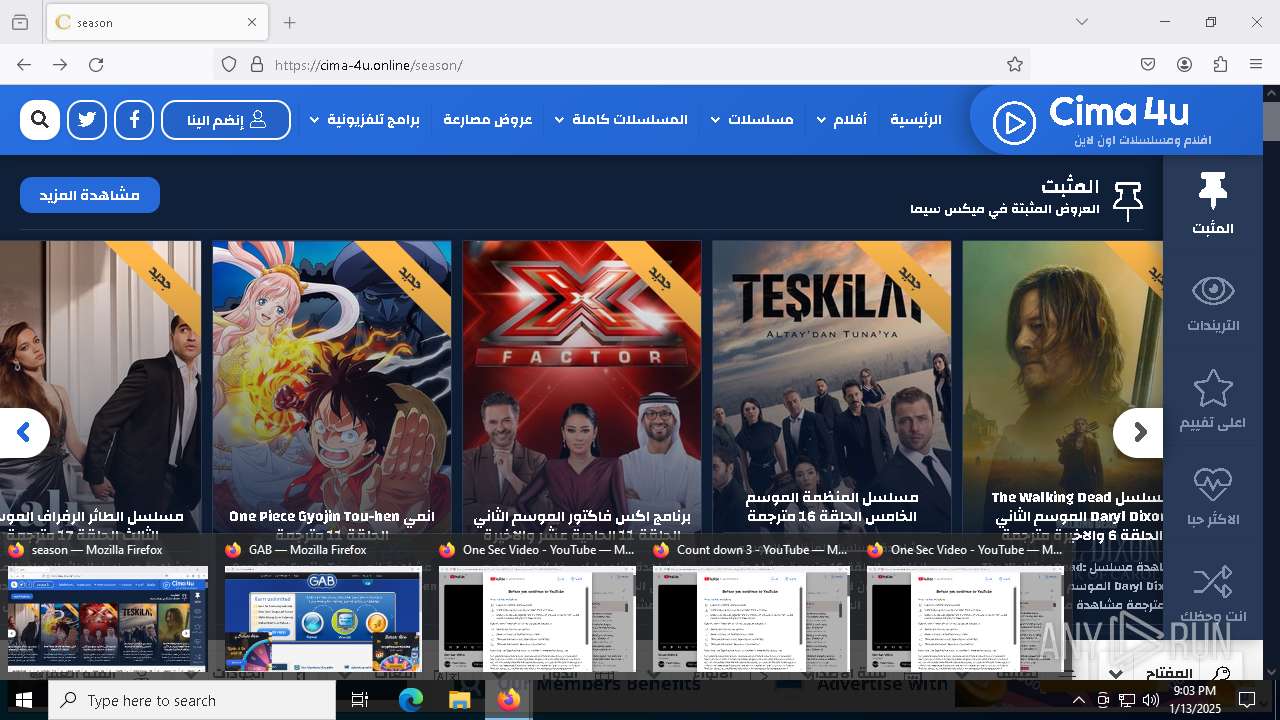The height and width of the screenshot is (720, 1280).
Task: Click the browser forward arrow
Action: pos(60,64)
